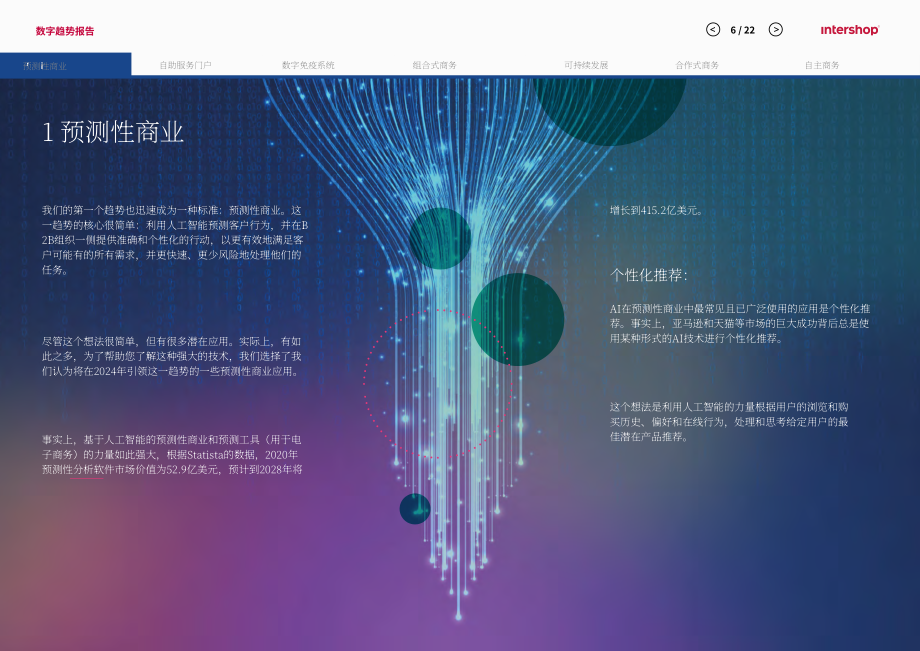Click paragraph starting 尽管这个想法很简单
Viewport: 920px width, 651px height.
(172, 356)
